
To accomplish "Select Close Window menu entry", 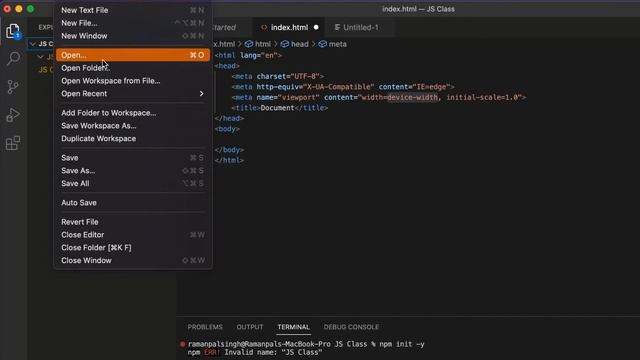I will 133,260.
